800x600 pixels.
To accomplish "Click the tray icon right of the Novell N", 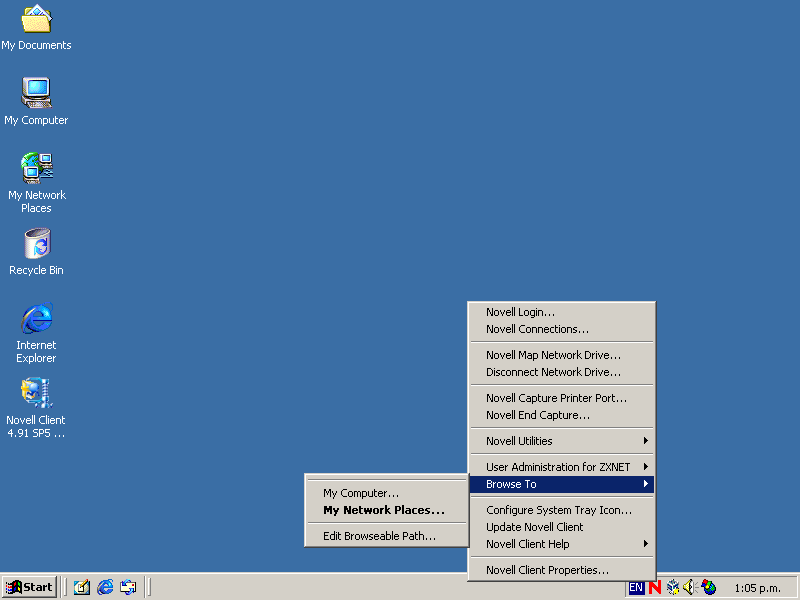I will [673, 587].
